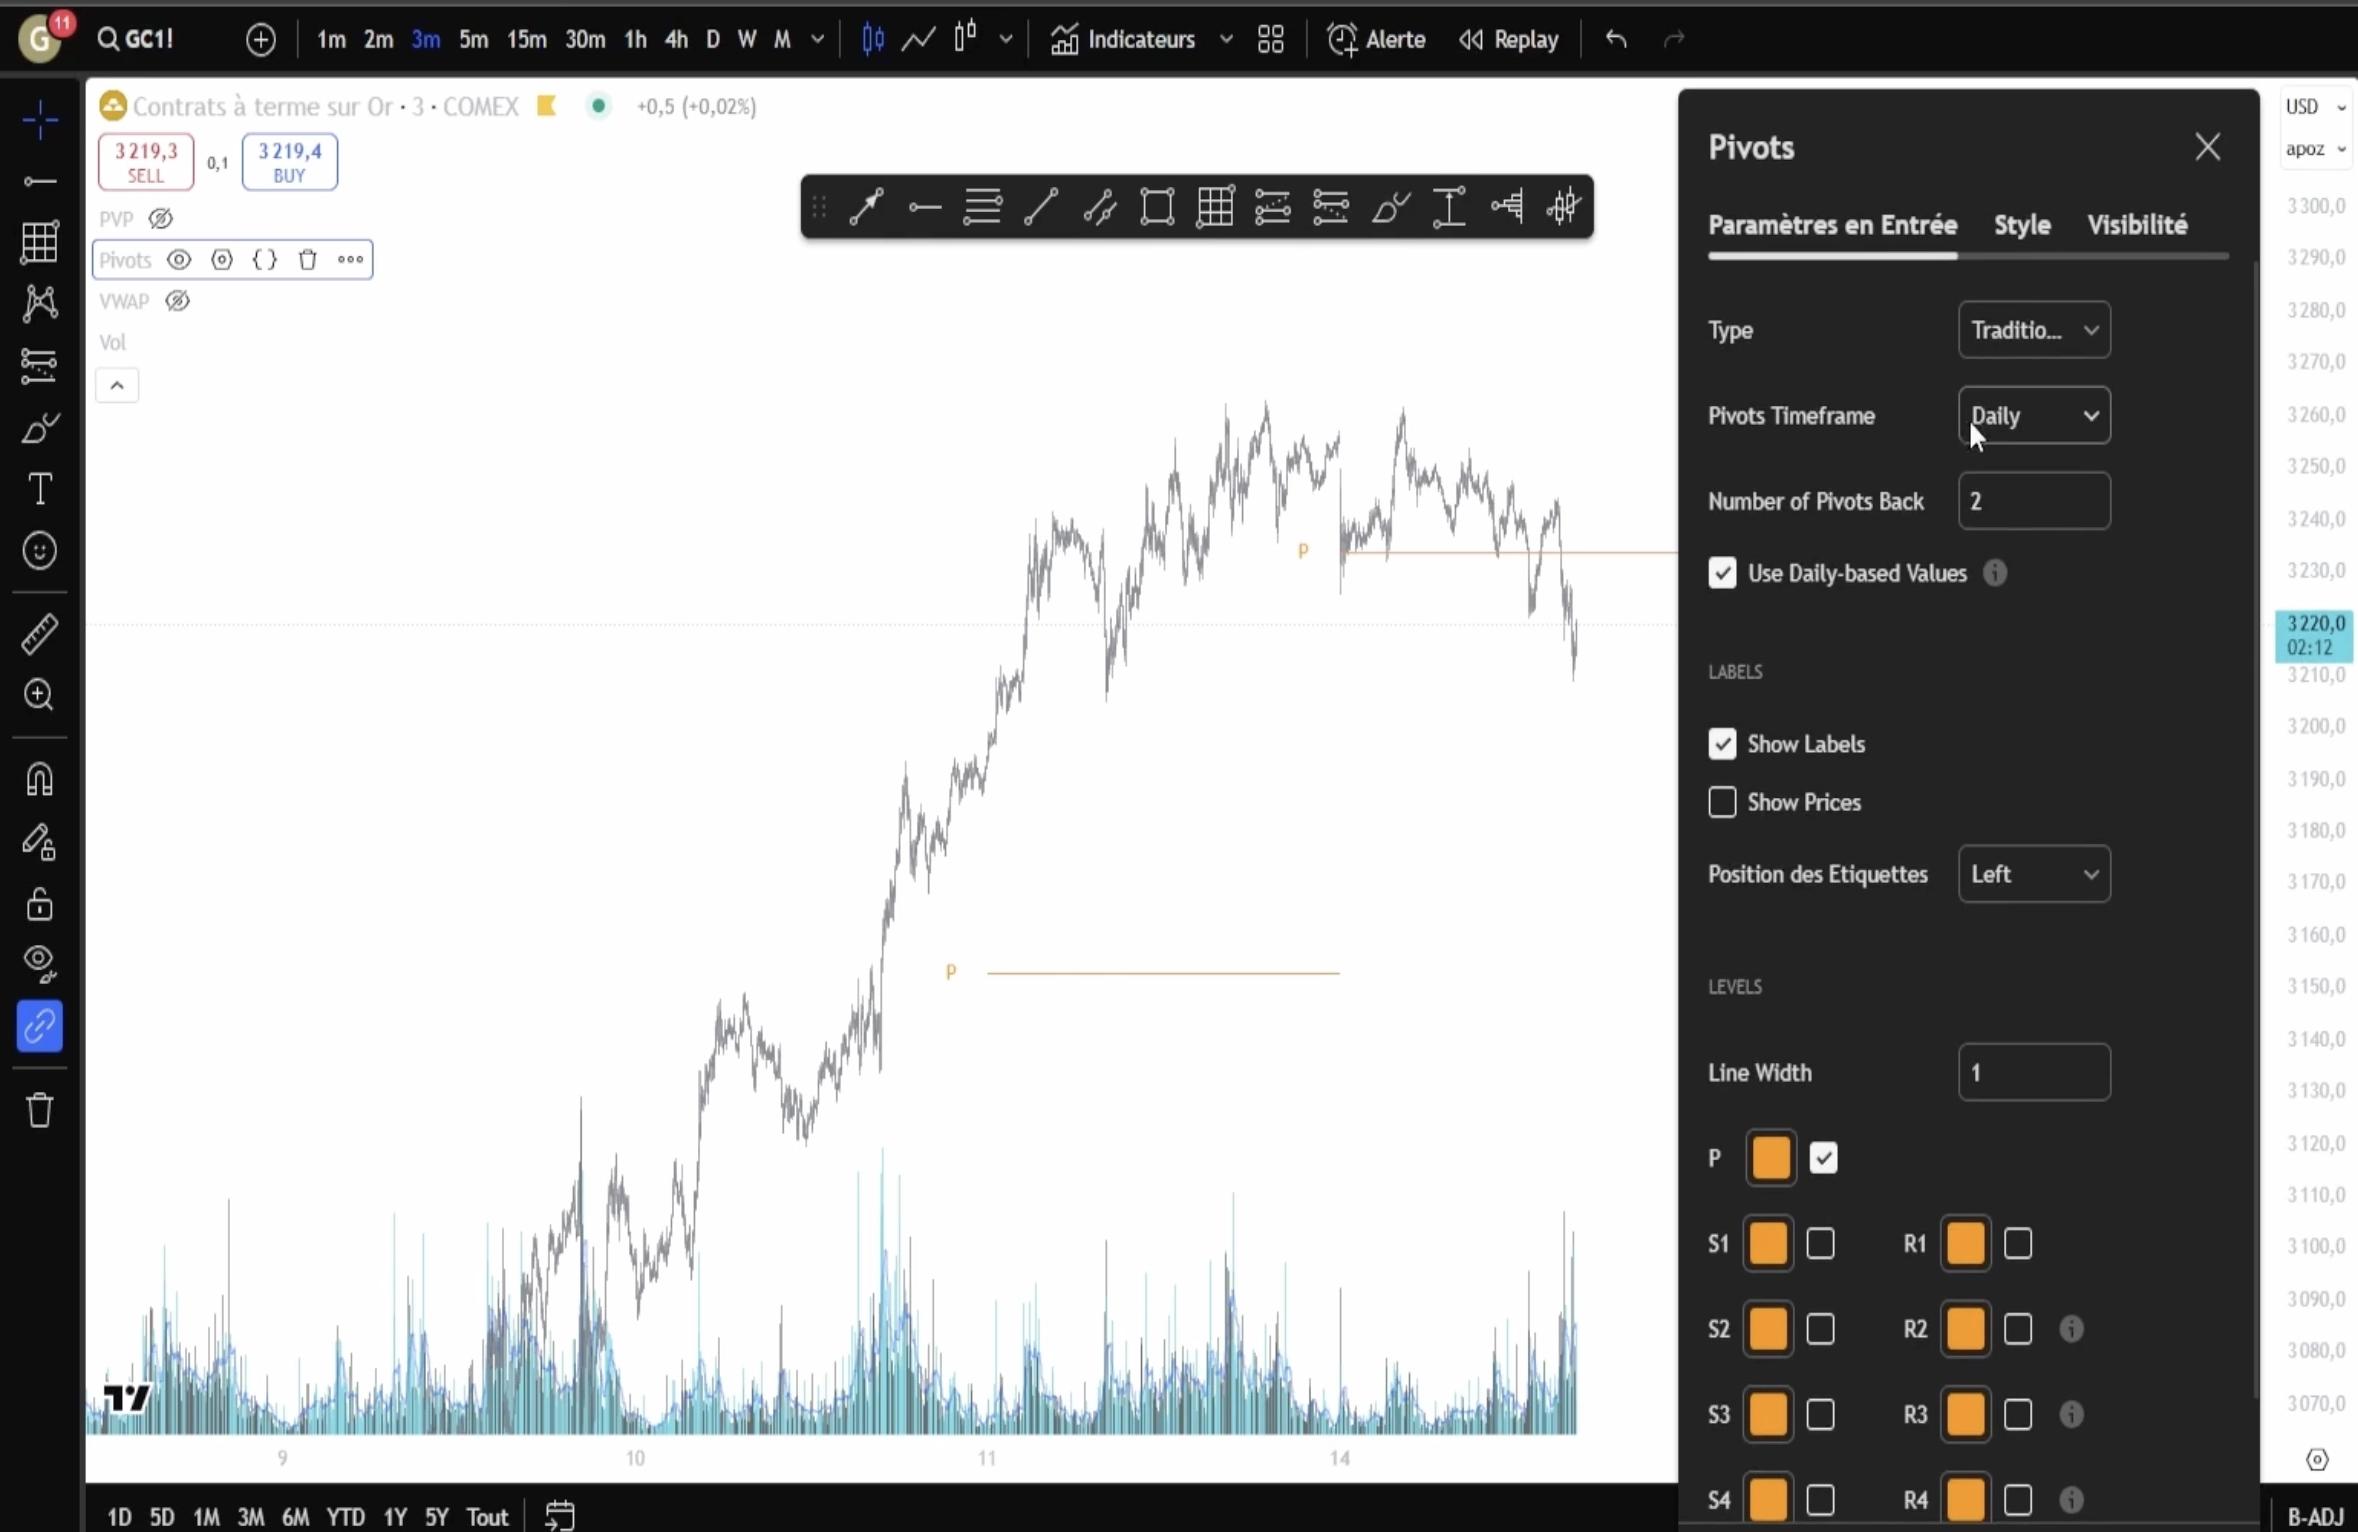Open the Indicateurs menu
The width and height of the screenshot is (2358, 1532).
coord(1139,39)
